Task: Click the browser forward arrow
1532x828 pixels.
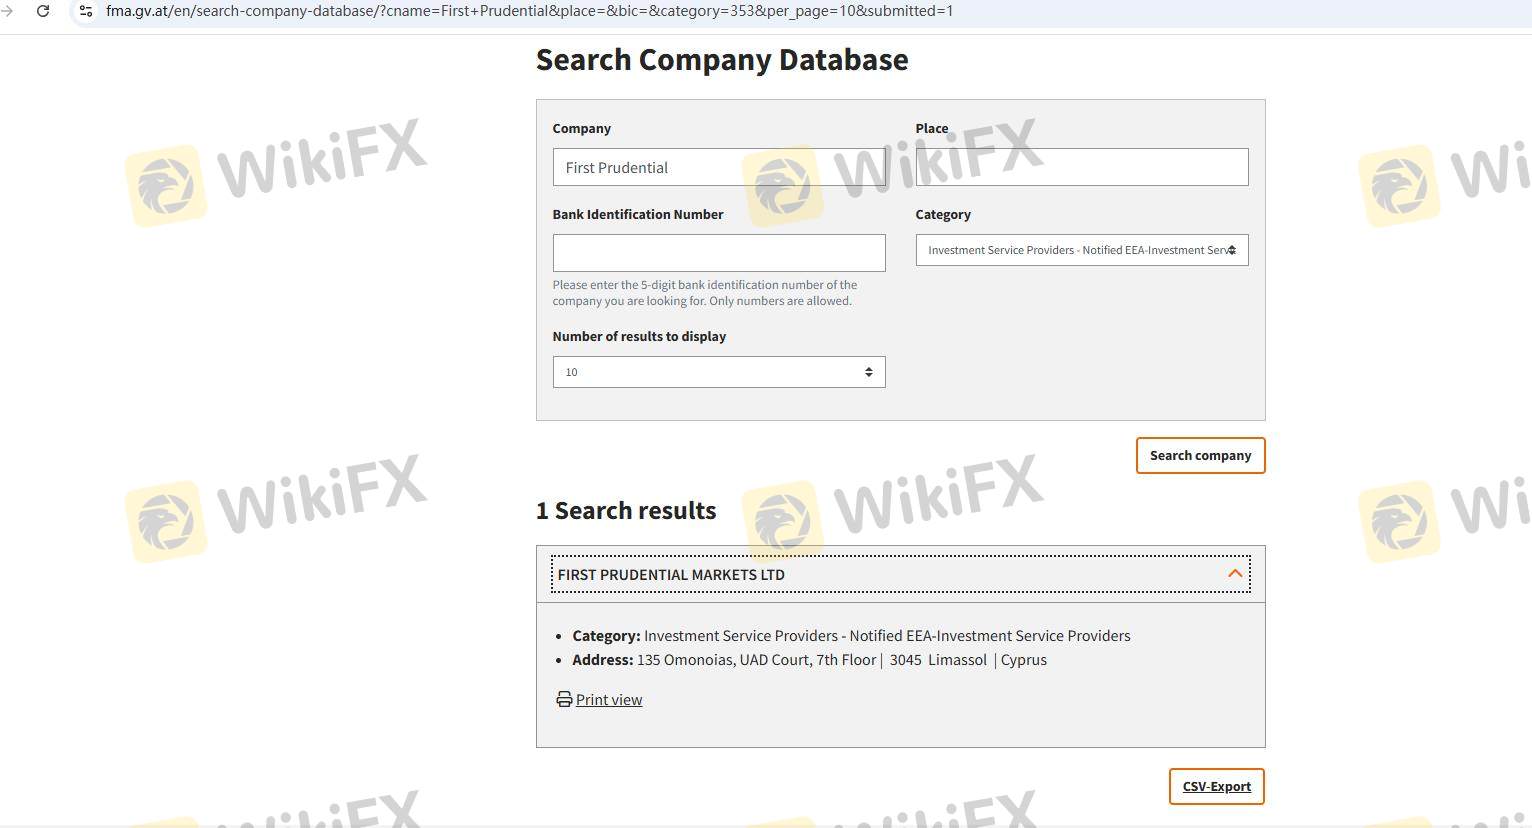Action: point(8,11)
